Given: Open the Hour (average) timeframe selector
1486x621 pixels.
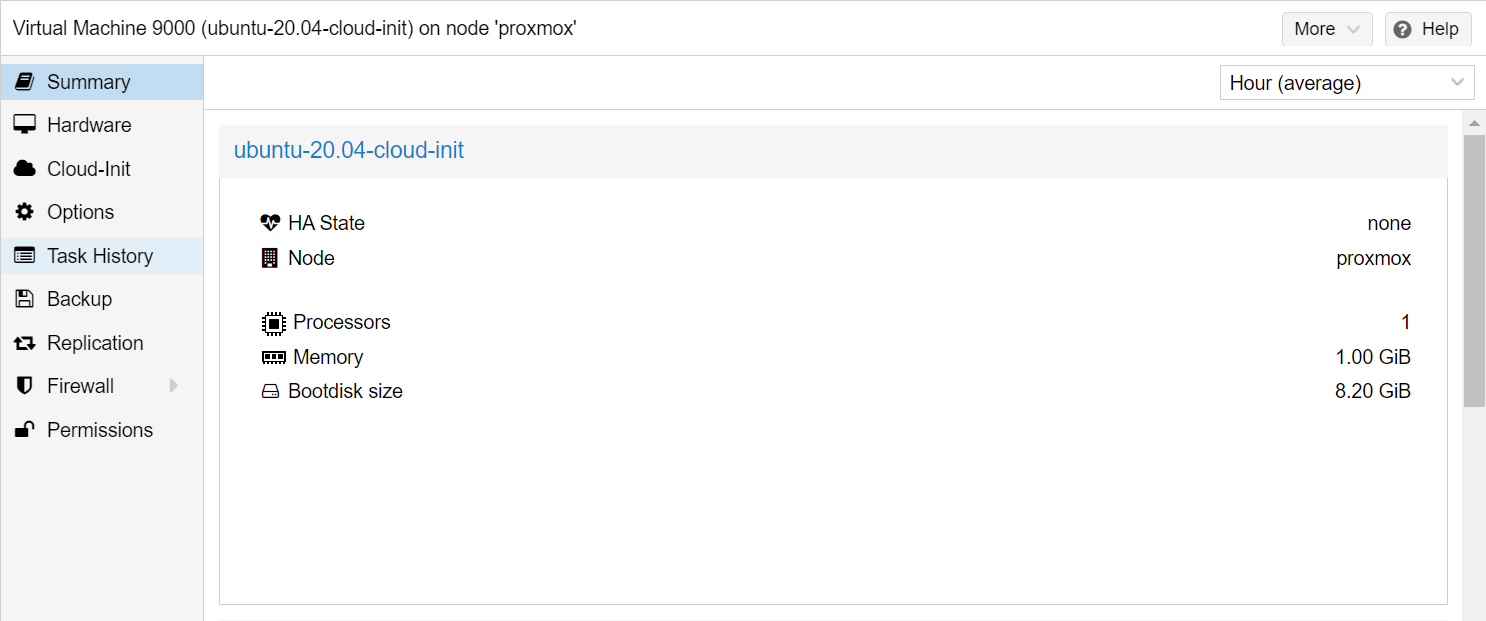Looking at the screenshot, I should coord(1346,83).
